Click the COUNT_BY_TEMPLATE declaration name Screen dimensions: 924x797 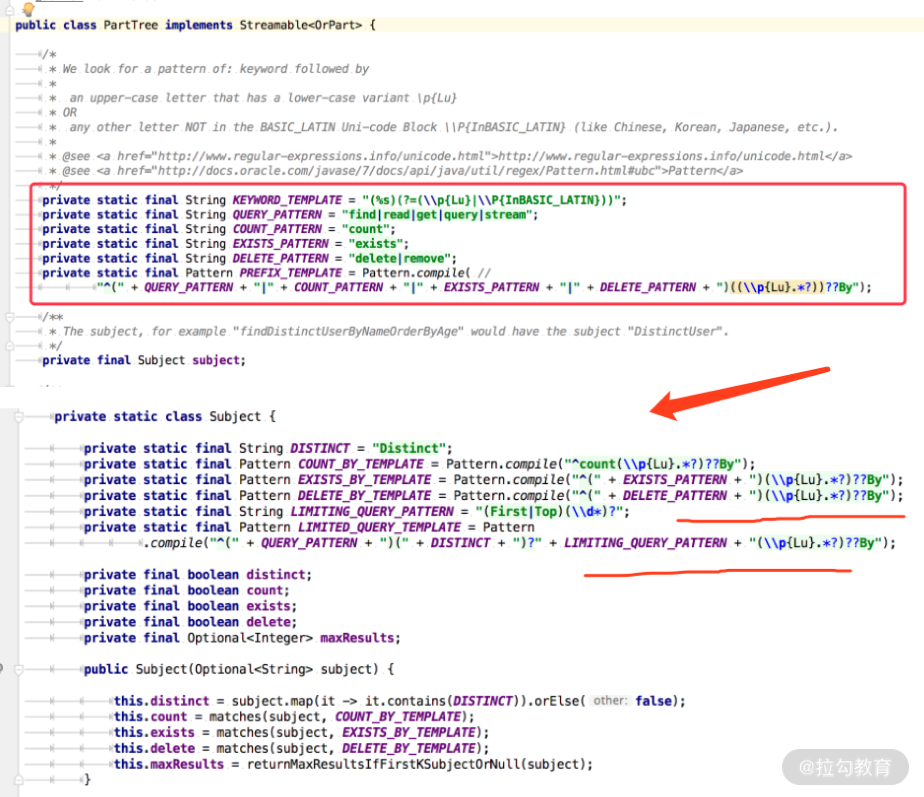[x=361, y=465]
